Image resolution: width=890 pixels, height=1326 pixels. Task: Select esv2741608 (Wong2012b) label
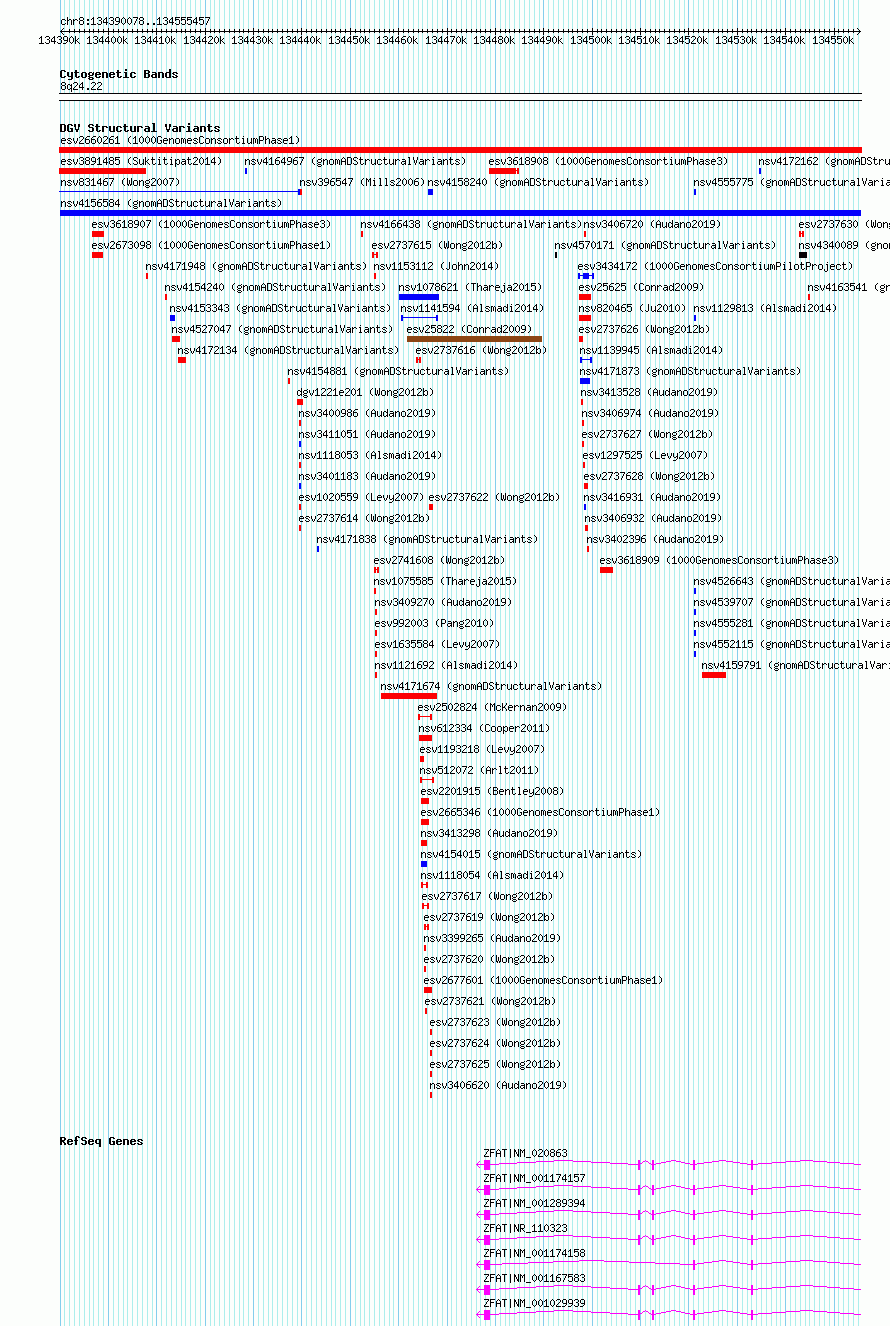pos(439,560)
